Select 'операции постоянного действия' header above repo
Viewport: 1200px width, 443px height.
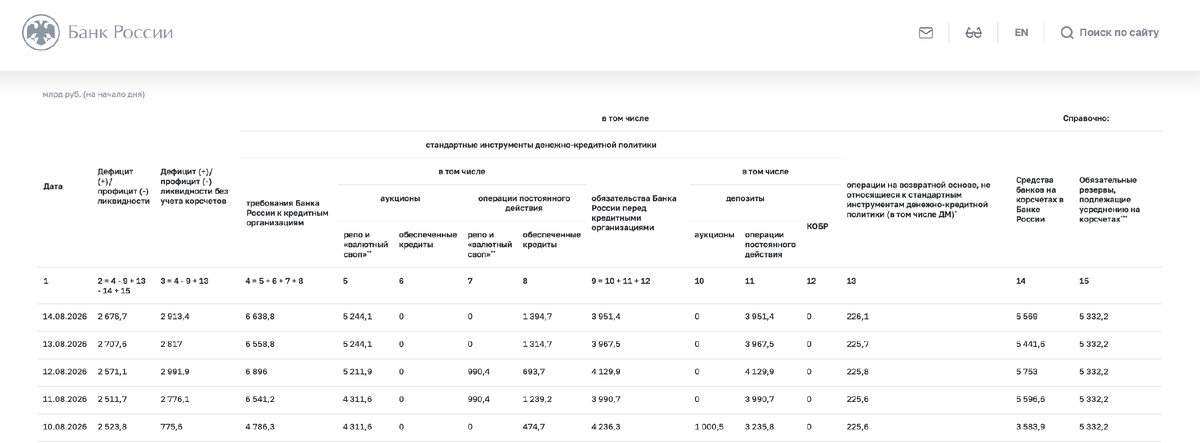point(524,204)
